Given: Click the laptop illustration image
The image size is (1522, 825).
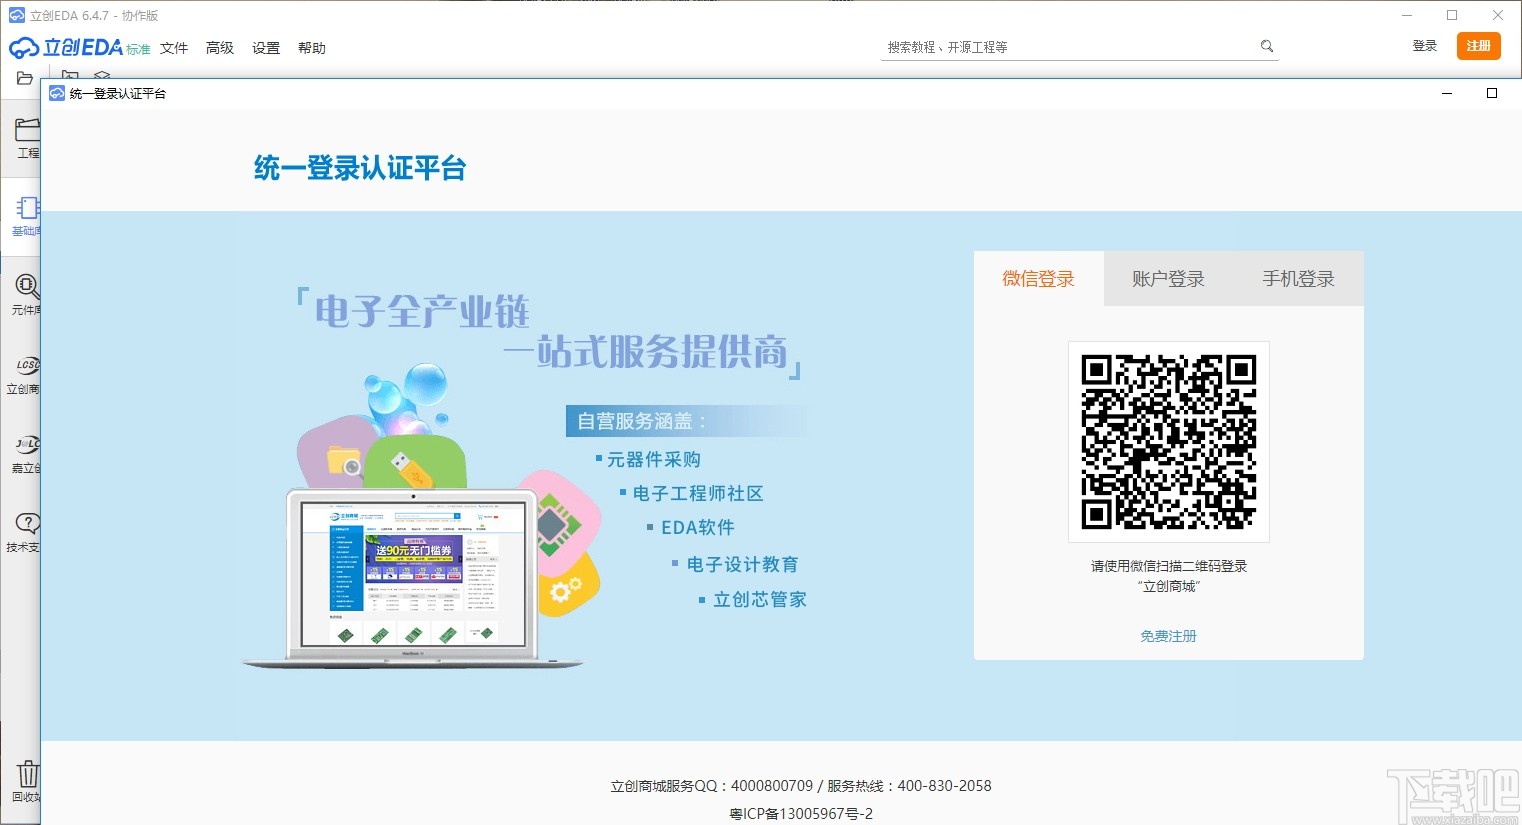Looking at the screenshot, I should click(x=412, y=578).
